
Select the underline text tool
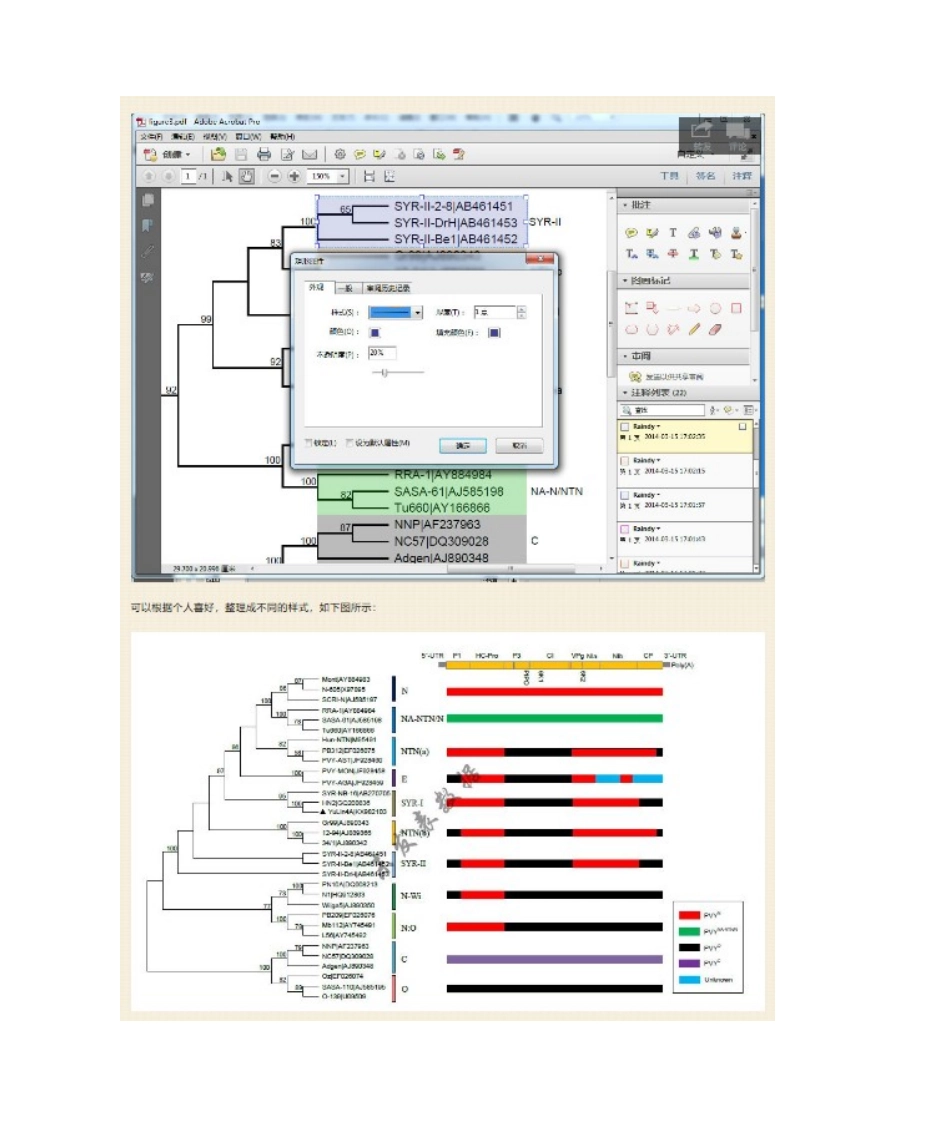coord(694,254)
